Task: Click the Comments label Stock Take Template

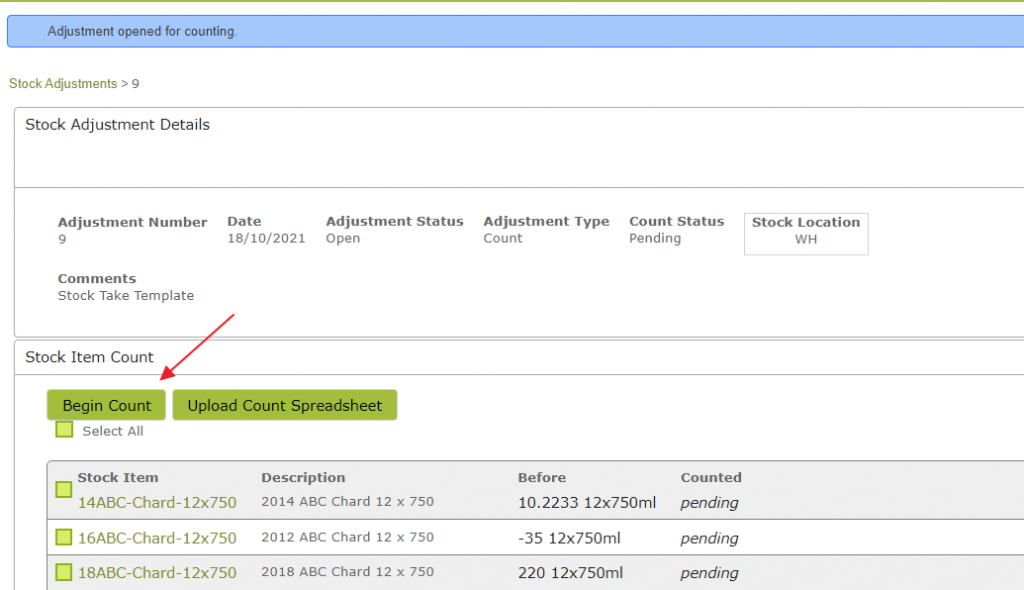Action: click(x=126, y=295)
